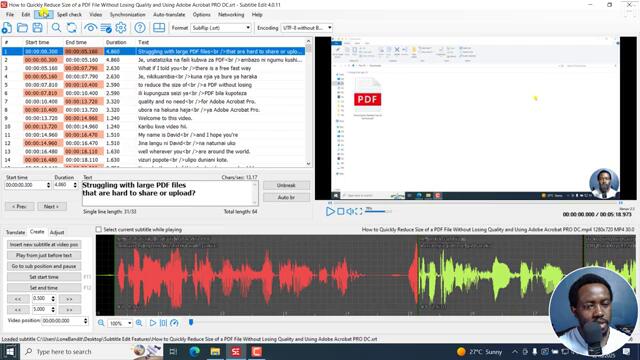Adjust the Duration 4.860 spinner arrows
640x360 pixels.
coord(75,185)
